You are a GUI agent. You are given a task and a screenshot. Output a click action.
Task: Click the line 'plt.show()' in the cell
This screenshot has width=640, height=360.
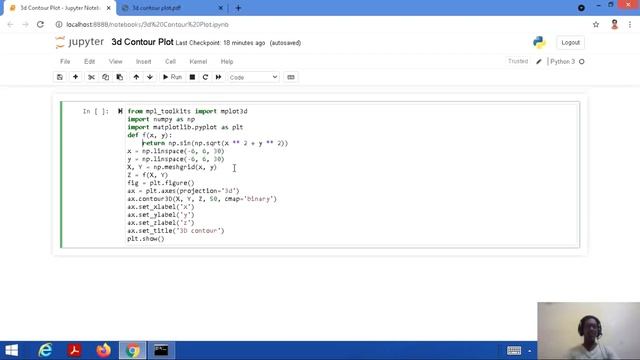coord(146,239)
